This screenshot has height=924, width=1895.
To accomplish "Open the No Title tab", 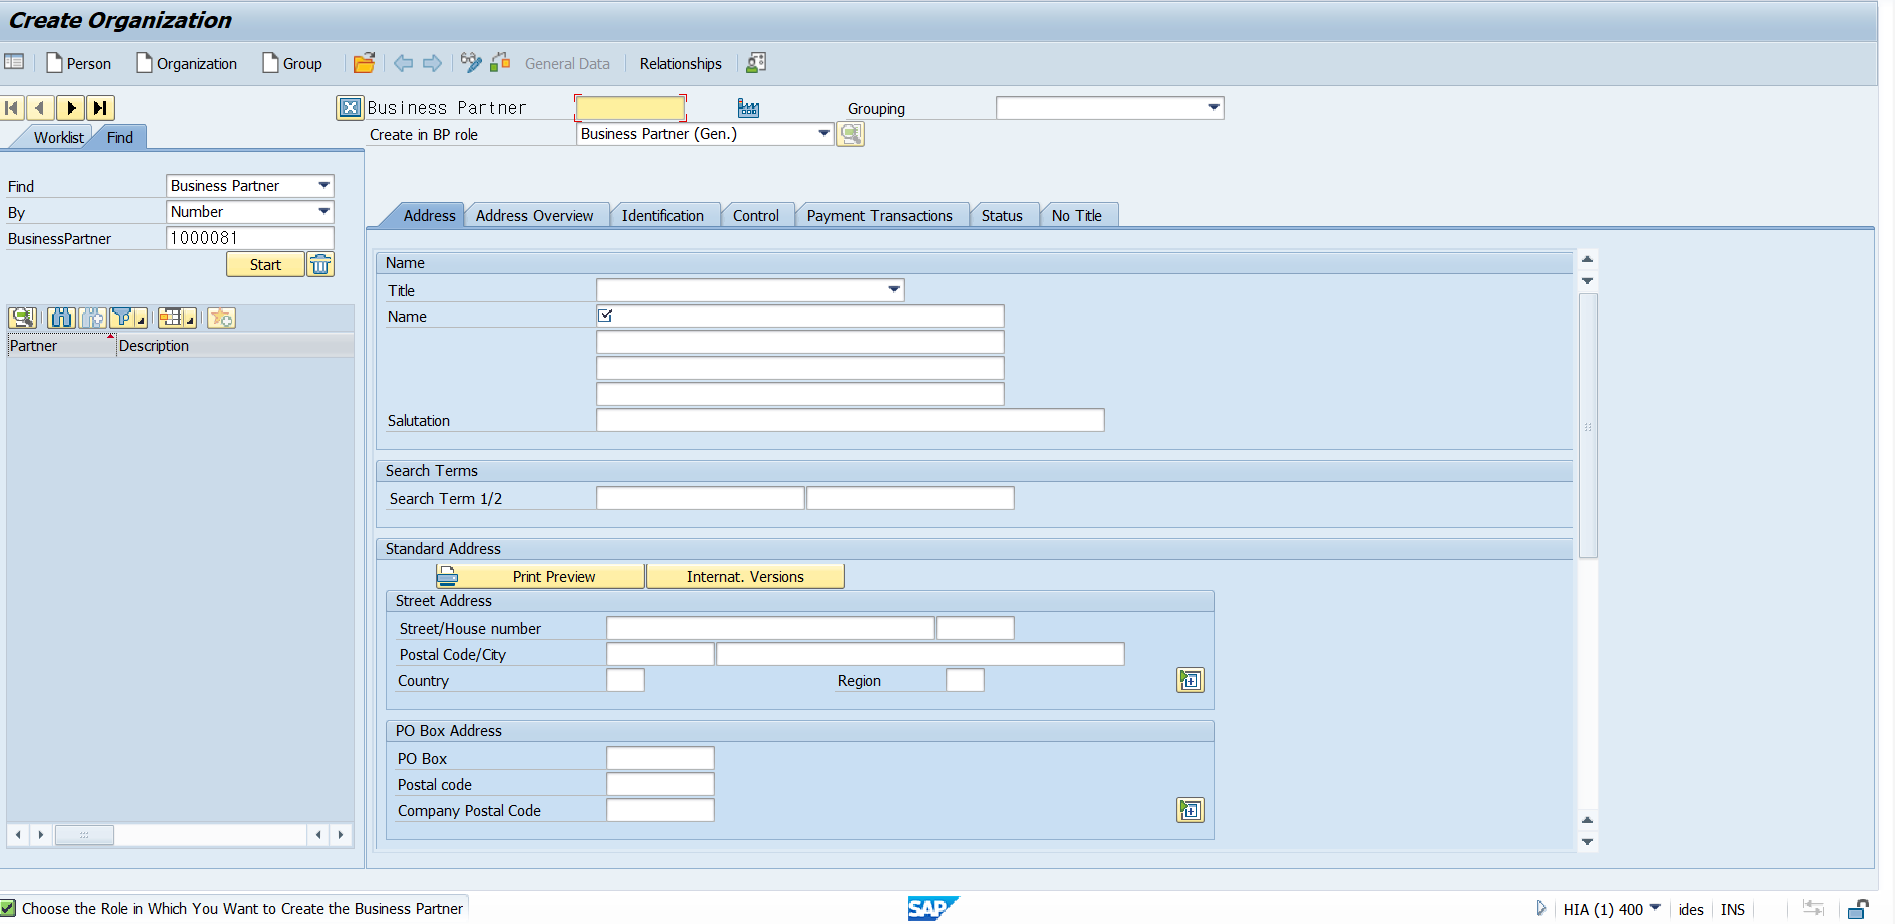I will [x=1076, y=216].
